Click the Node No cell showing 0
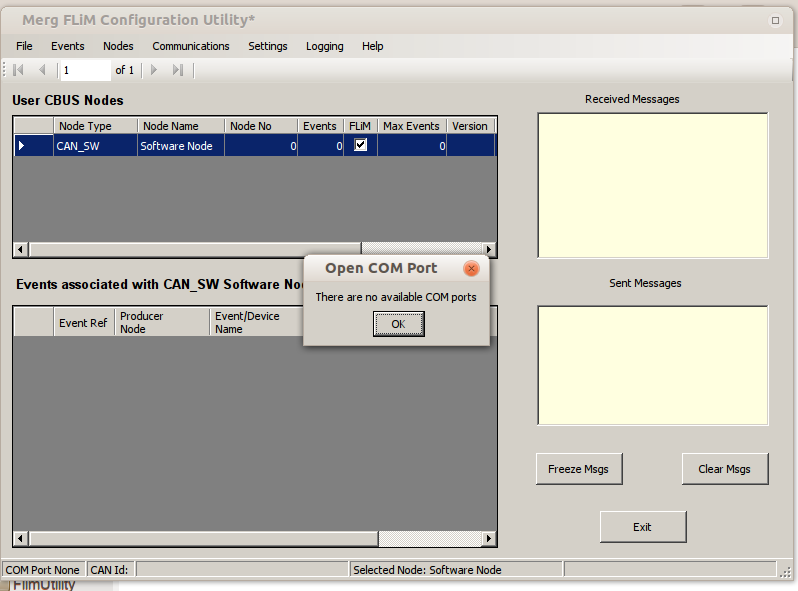The width and height of the screenshot is (798, 591). [261, 146]
